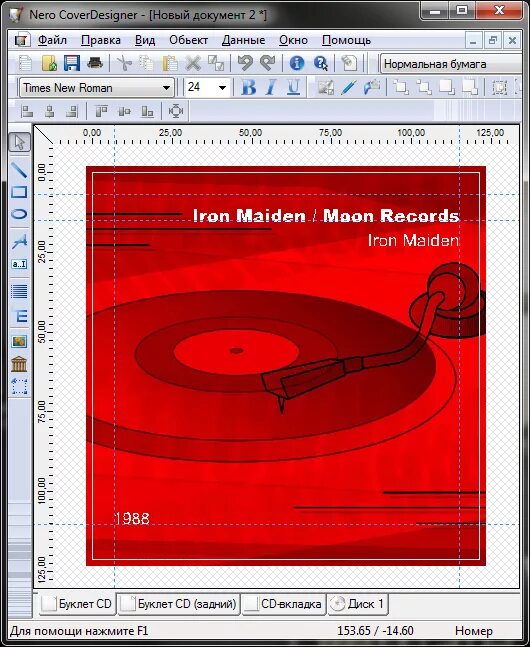Open the Помощь menu
This screenshot has height=647, width=530.
pyautogui.click(x=347, y=40)
